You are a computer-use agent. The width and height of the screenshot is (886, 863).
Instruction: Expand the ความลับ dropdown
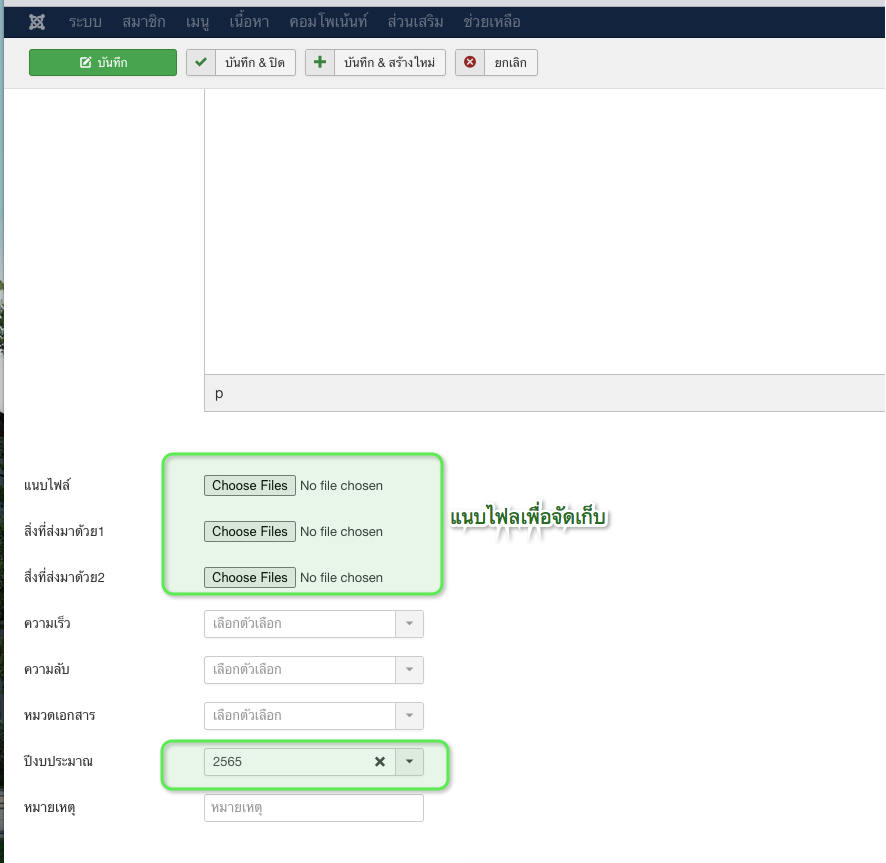tap(313, 670)
